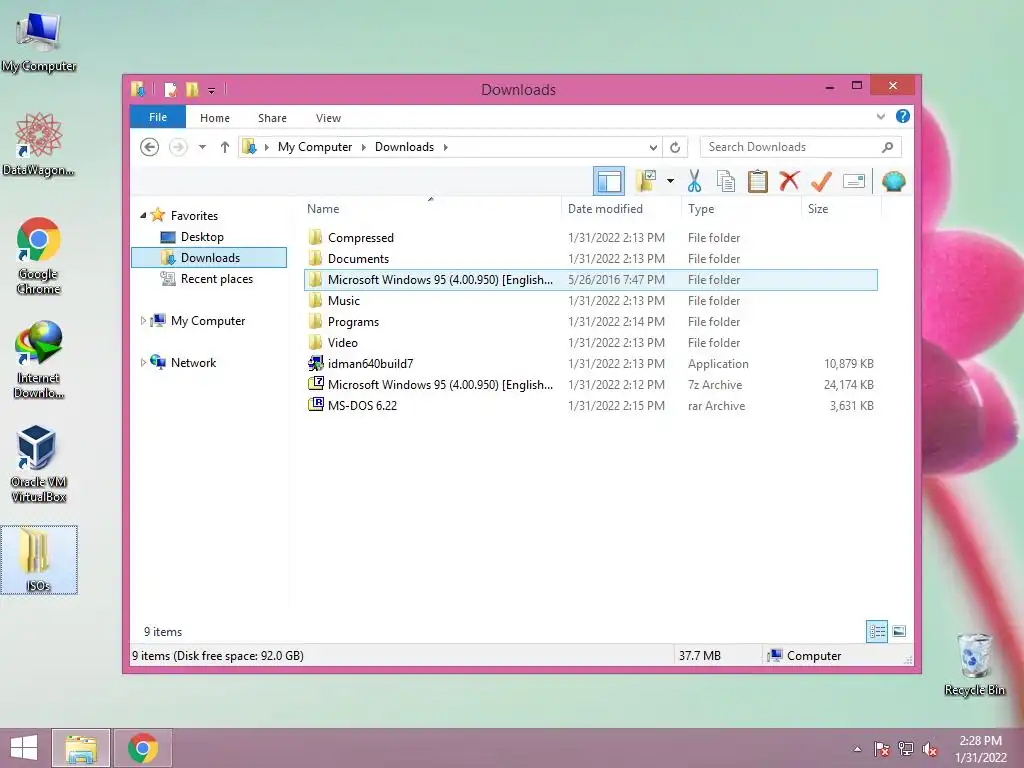
Task: Collapse the Favorites tree section
Action: pos(143,215)
